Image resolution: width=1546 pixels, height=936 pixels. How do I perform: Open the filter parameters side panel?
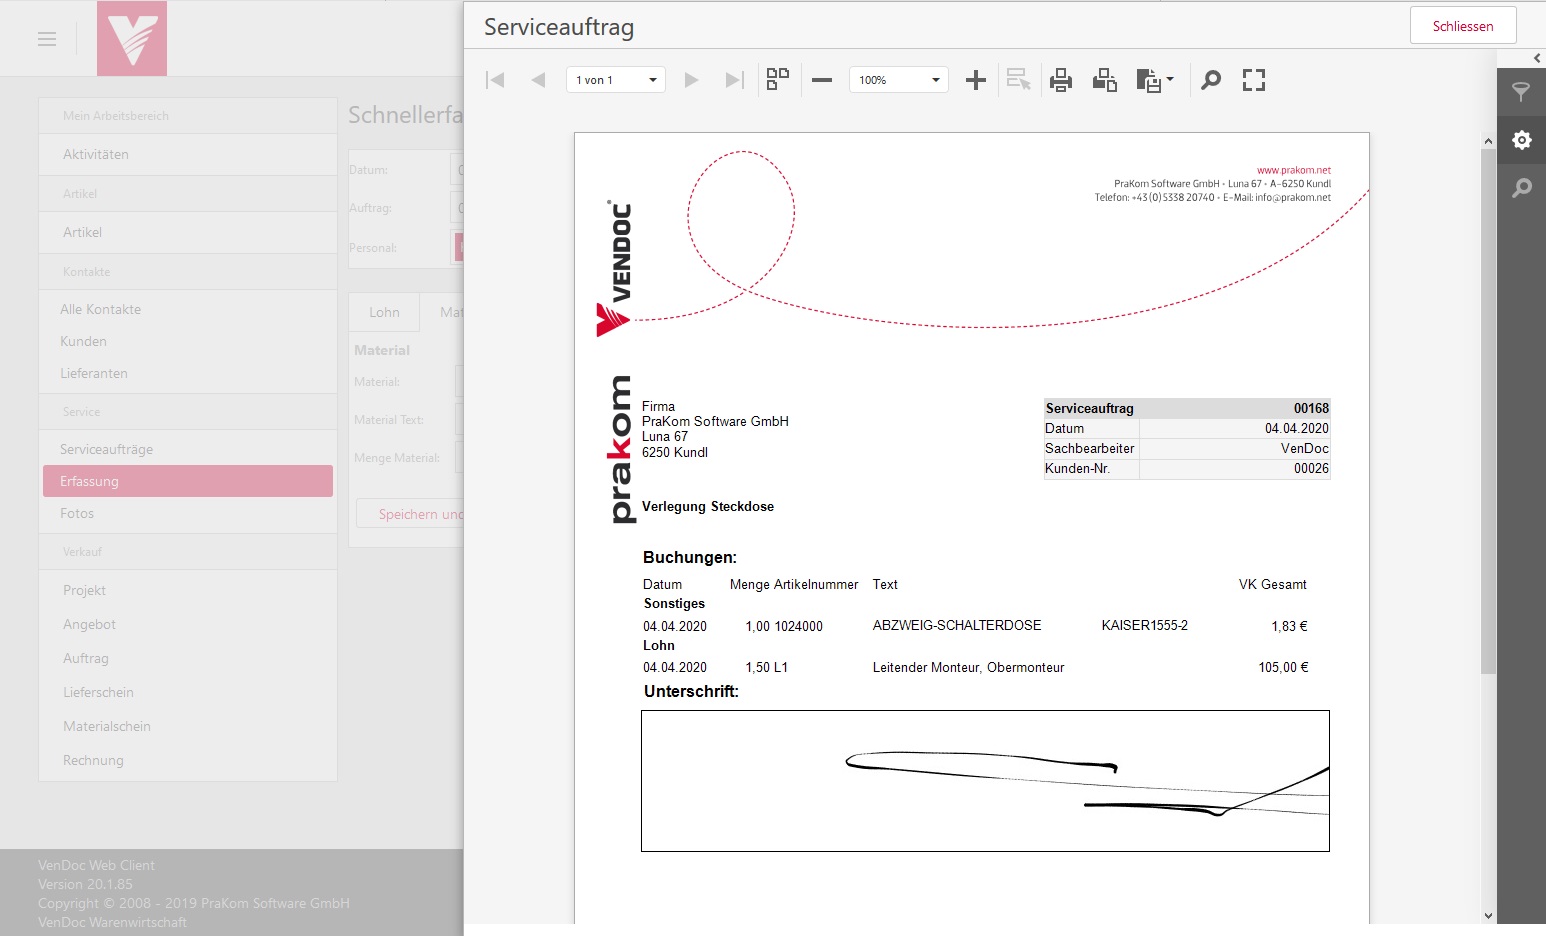pos(1521,92)
